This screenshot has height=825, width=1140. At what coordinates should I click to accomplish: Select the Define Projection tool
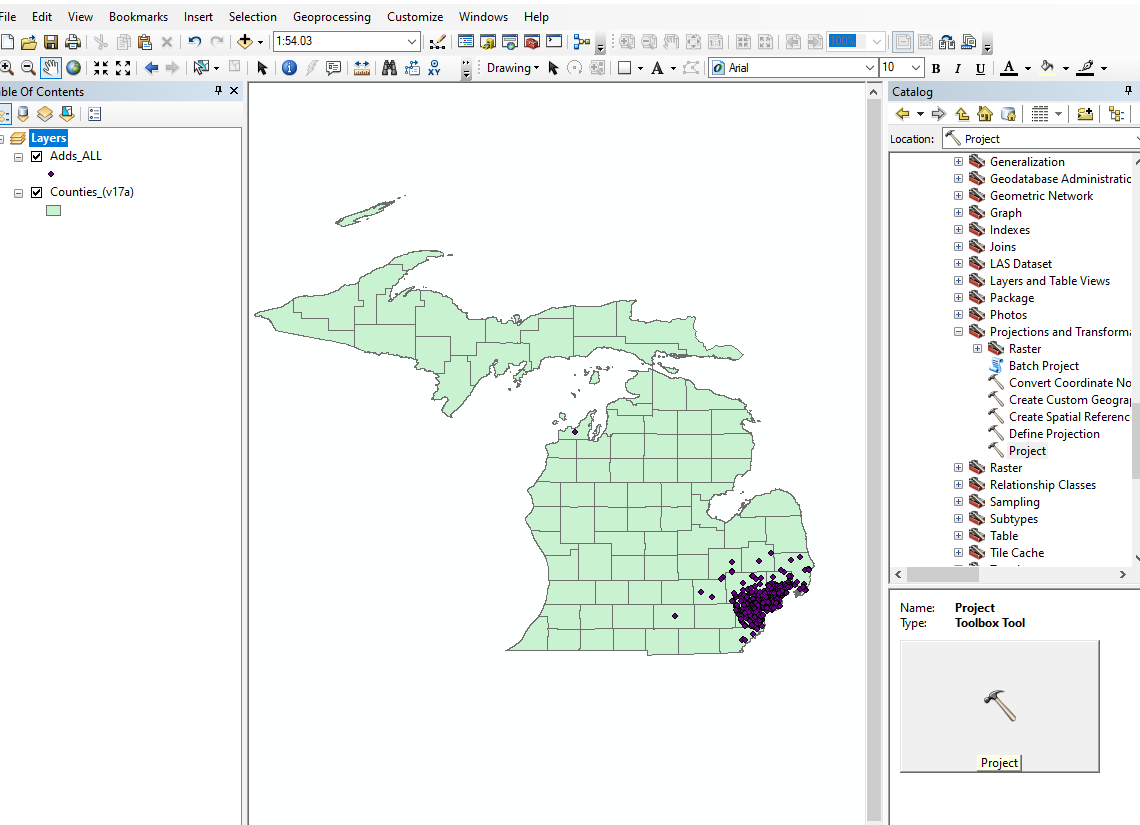pyautogui.click(x=1053, y=433)
